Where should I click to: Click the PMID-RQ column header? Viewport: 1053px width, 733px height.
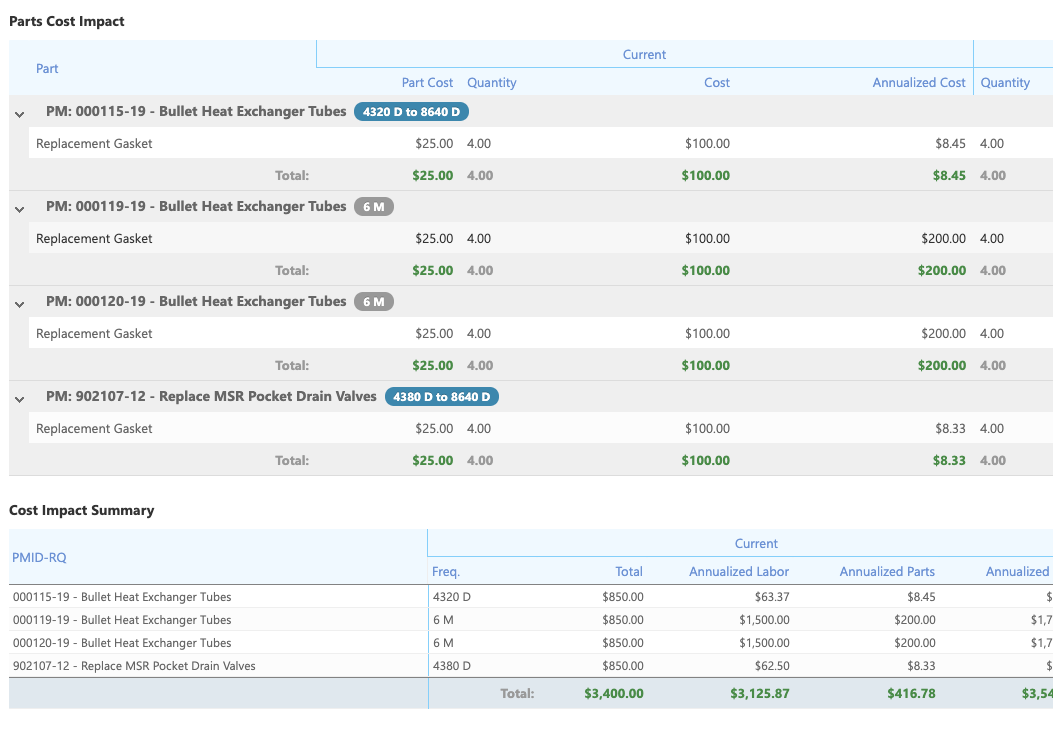click(39, 557)
